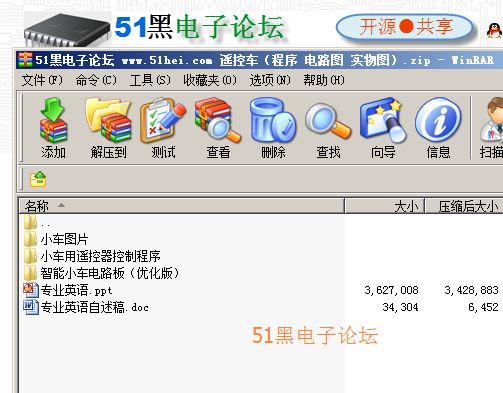Click size value 3,627,008

click(x=391, y=290)
